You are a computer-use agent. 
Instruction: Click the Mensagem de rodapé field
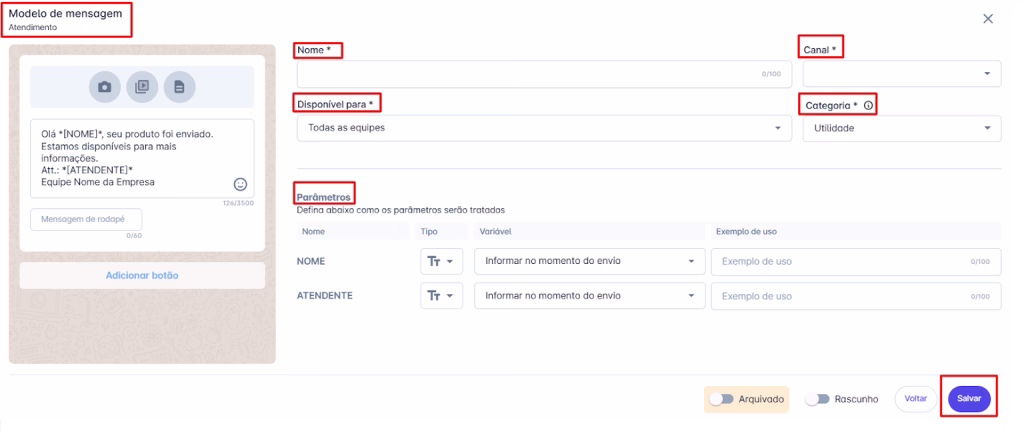click(86, 219)
